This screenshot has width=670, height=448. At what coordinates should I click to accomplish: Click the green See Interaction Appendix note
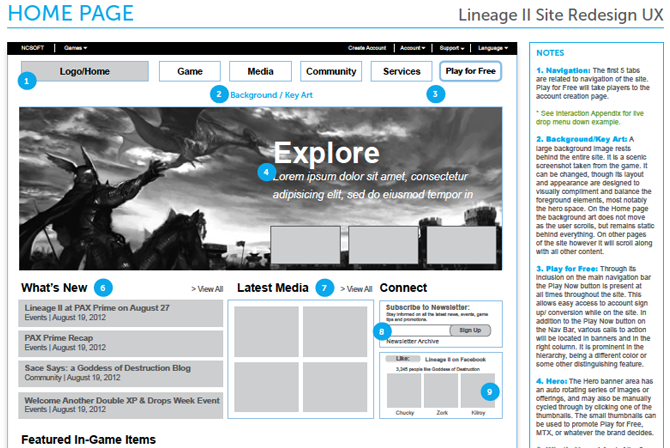tap(590, 118)
